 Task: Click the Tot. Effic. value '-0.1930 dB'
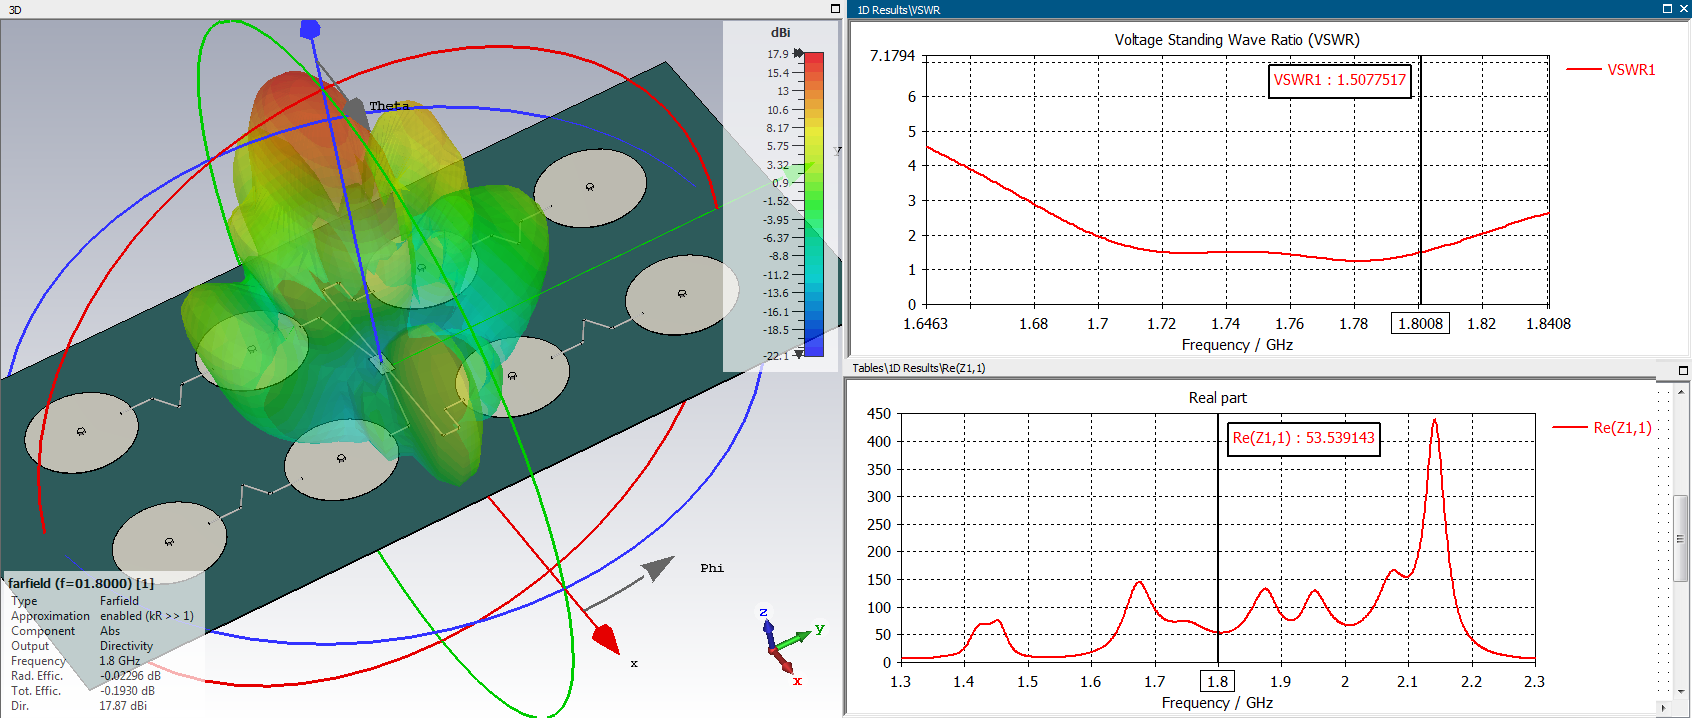(127, 691)
